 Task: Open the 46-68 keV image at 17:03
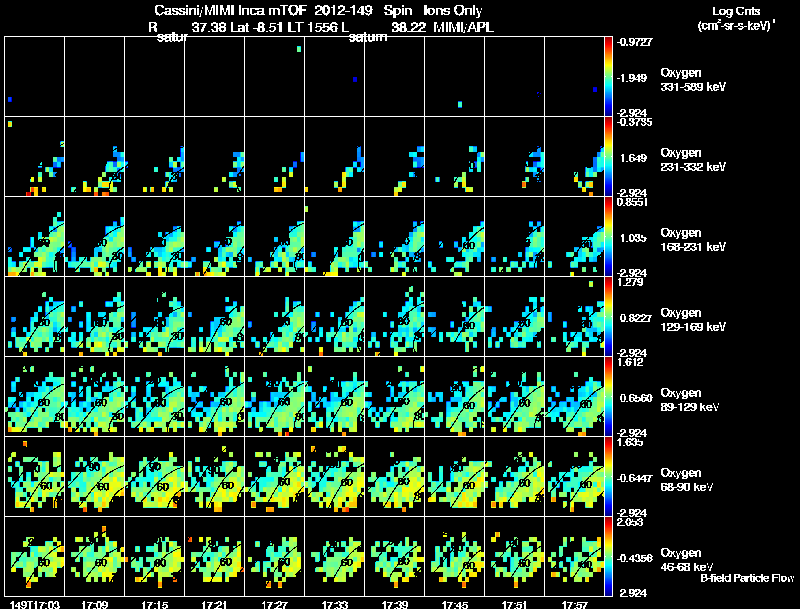pos(35,556)
